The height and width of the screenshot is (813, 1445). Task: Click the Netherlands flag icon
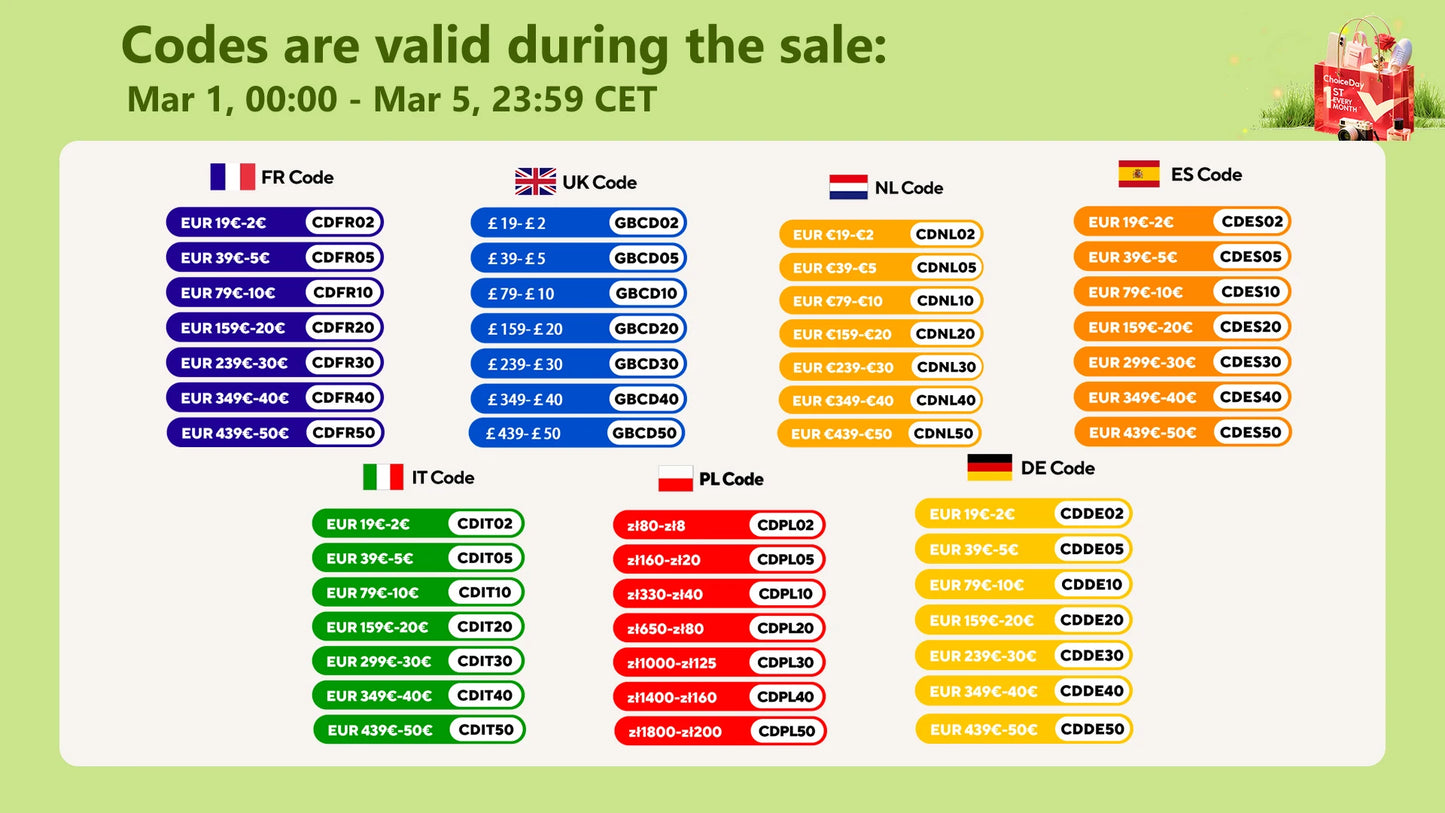848,187
